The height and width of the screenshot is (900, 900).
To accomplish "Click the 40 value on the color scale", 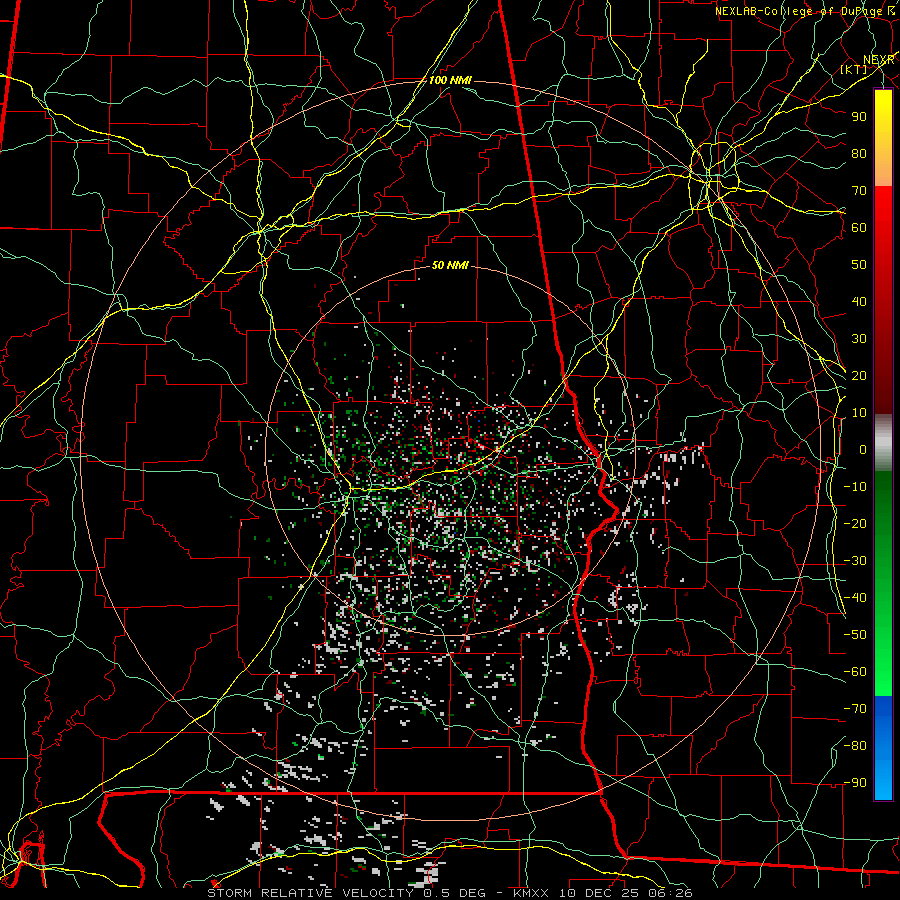I will (859, 301).
